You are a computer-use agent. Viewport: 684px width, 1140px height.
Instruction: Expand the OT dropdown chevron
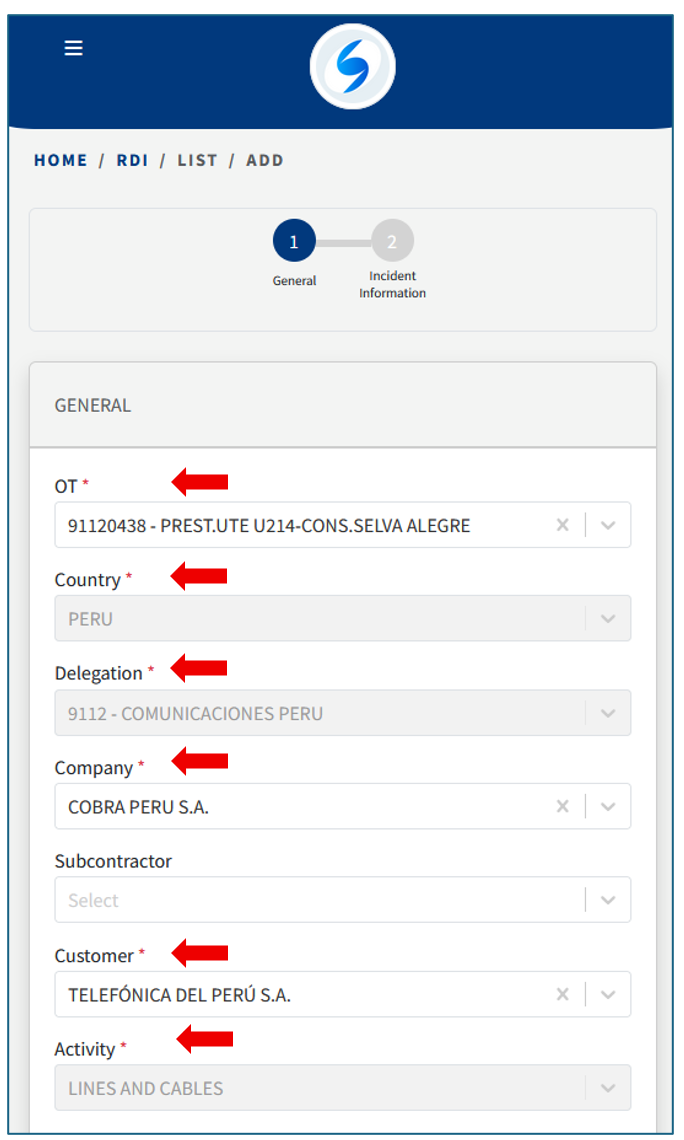click(608, 525)
